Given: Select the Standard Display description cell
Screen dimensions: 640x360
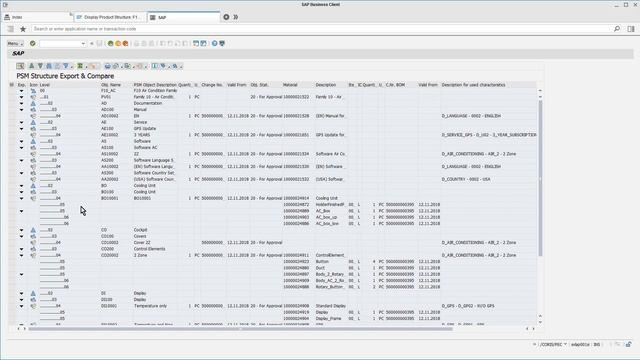Looking at the screenshot, I should 331,306.
